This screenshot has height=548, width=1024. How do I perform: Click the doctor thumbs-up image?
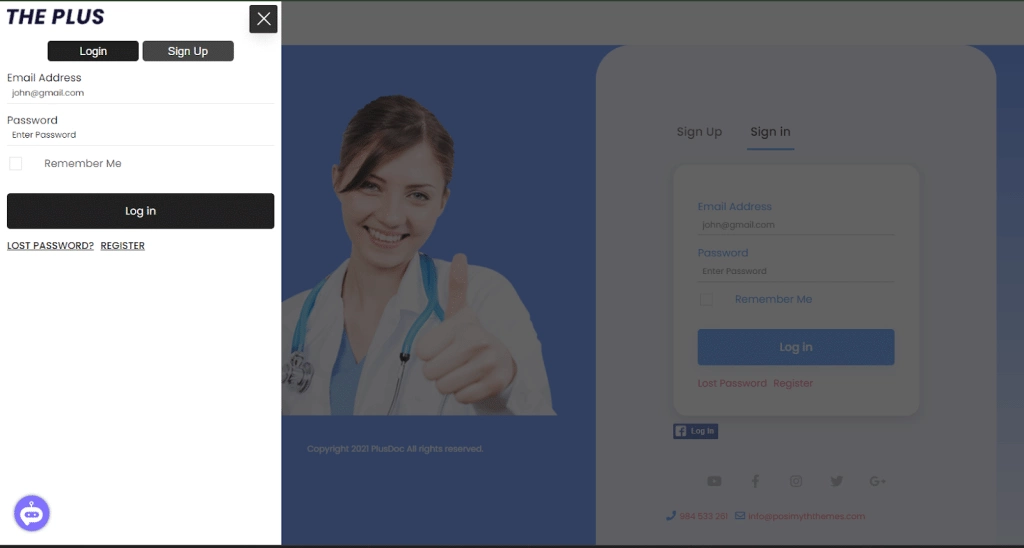418,255
